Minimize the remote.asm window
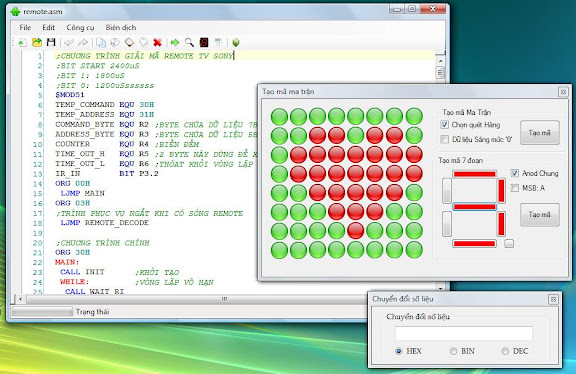This screenshot has height=374, width=576. (396, 9)
